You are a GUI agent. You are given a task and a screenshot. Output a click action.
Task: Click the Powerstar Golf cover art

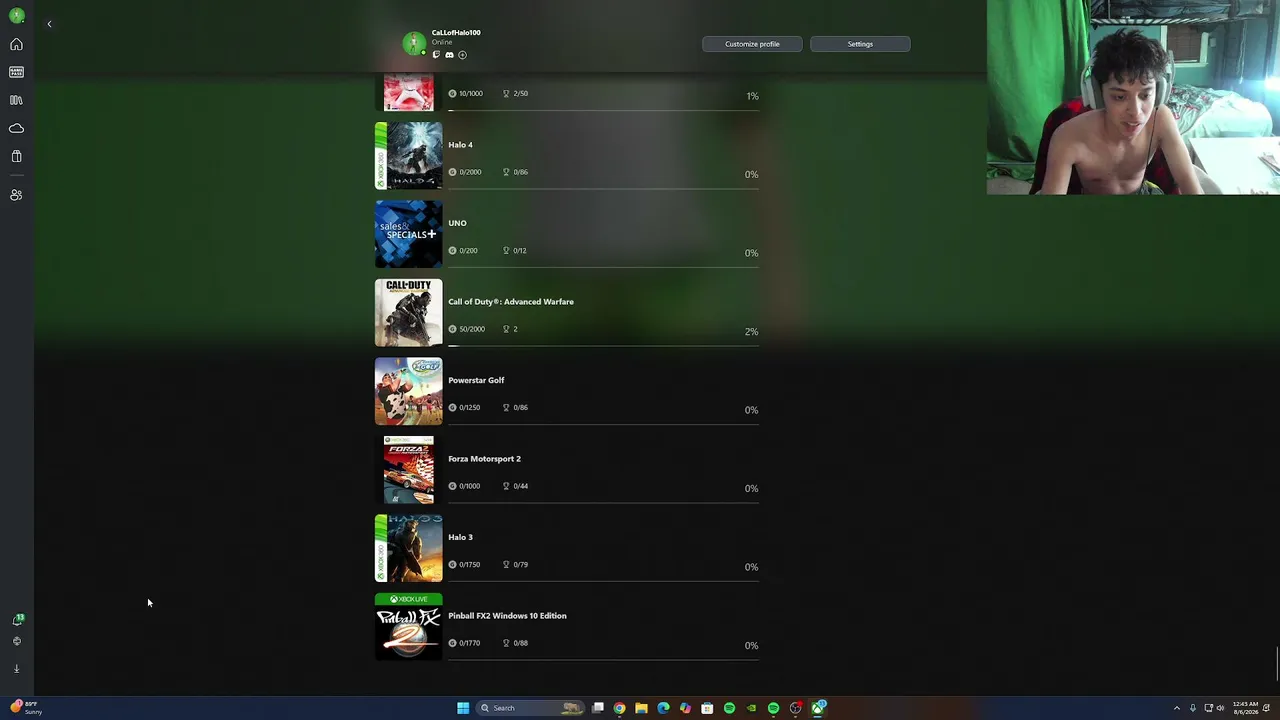(x=408, y=391)
